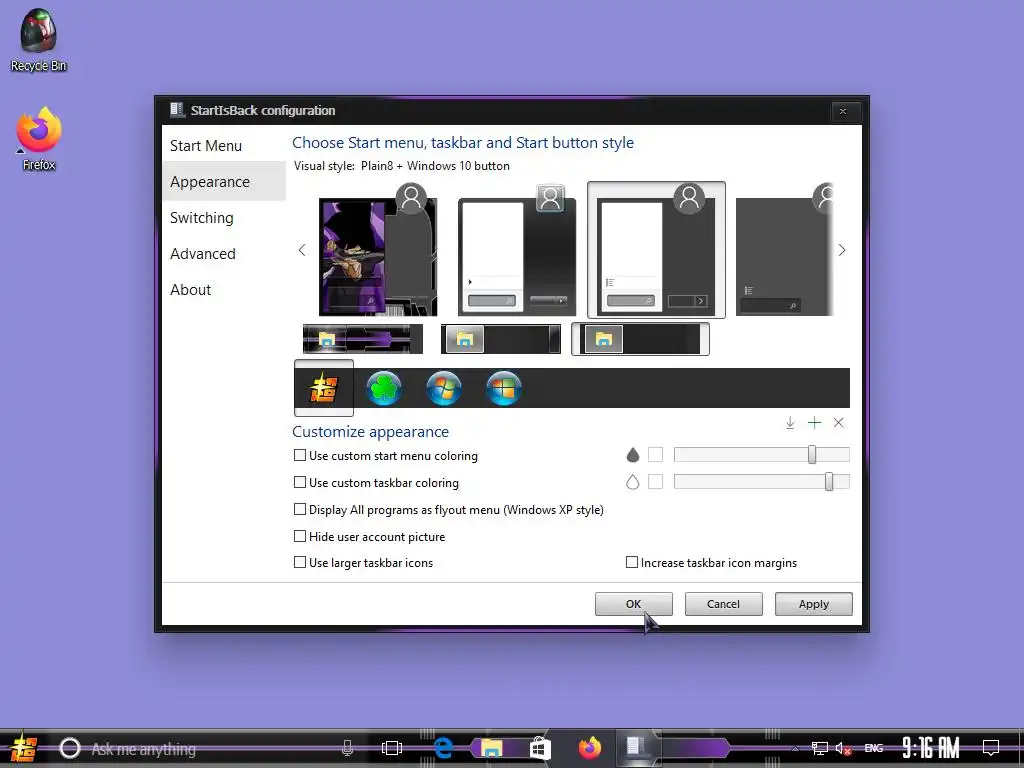This screenshot has width=1024, height=768.
Task: Open File Explorer from the taskbar
Action: (491, 748)
